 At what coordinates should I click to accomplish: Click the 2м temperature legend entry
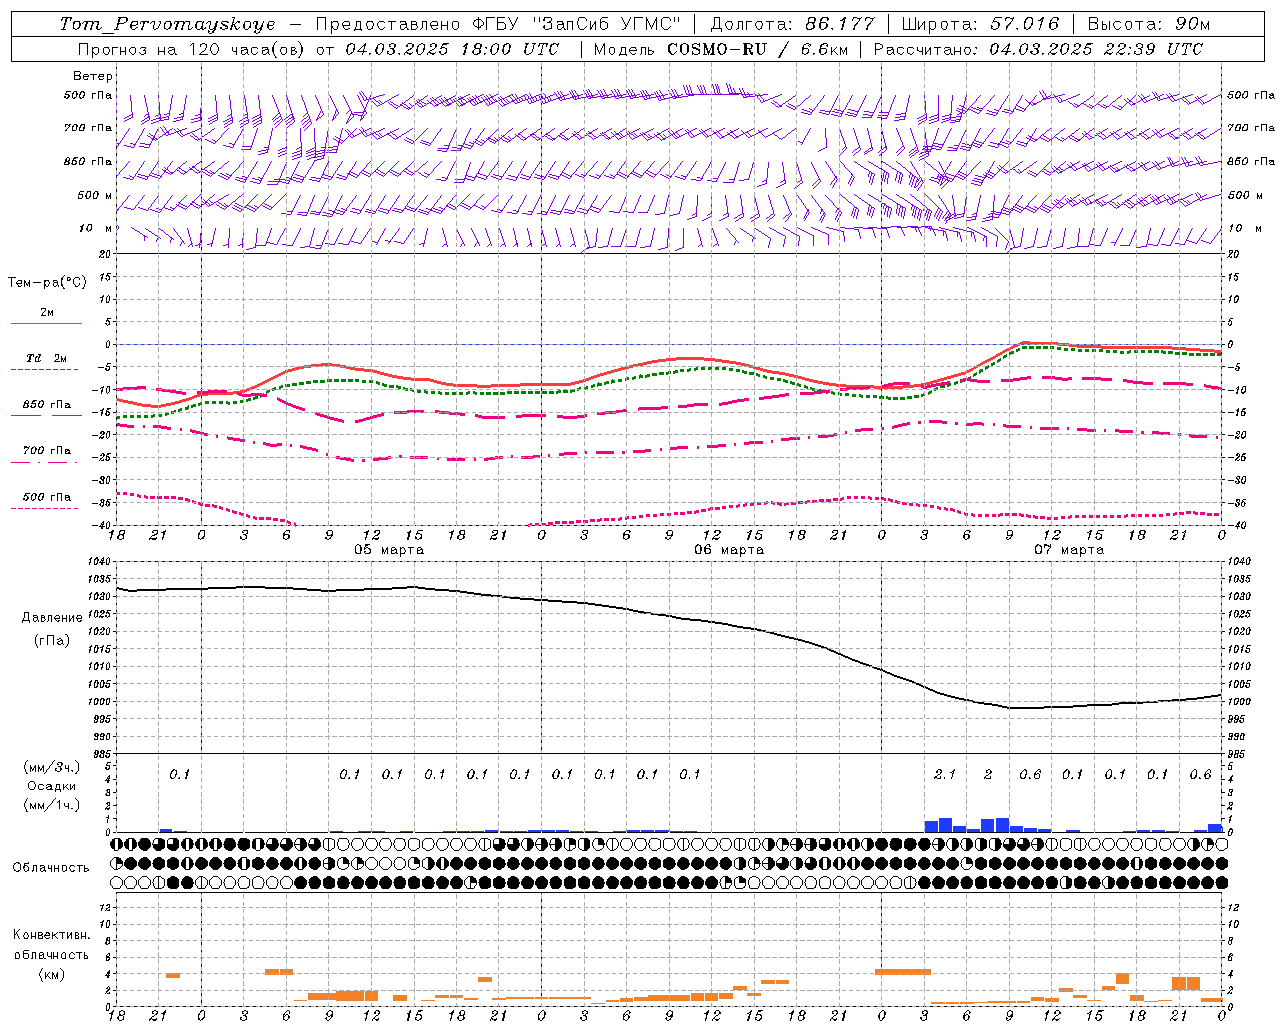click(x=46, y=313)
